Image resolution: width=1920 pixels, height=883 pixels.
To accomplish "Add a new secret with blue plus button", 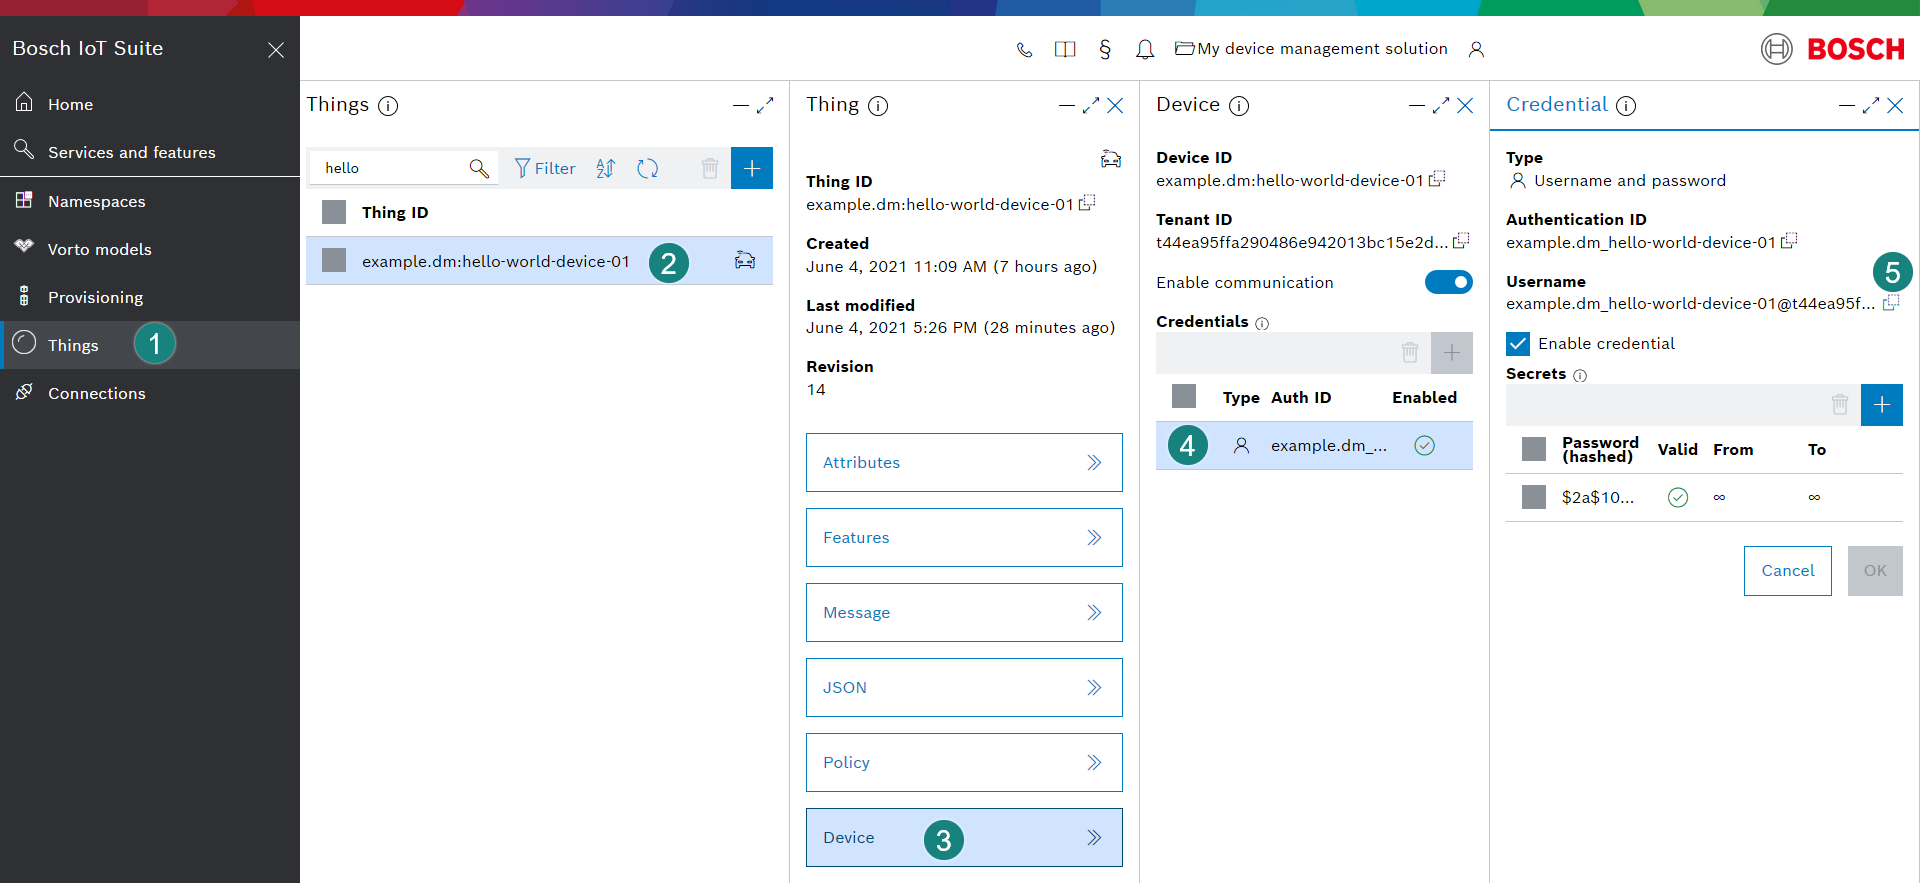I will (x=1882, y=405).
